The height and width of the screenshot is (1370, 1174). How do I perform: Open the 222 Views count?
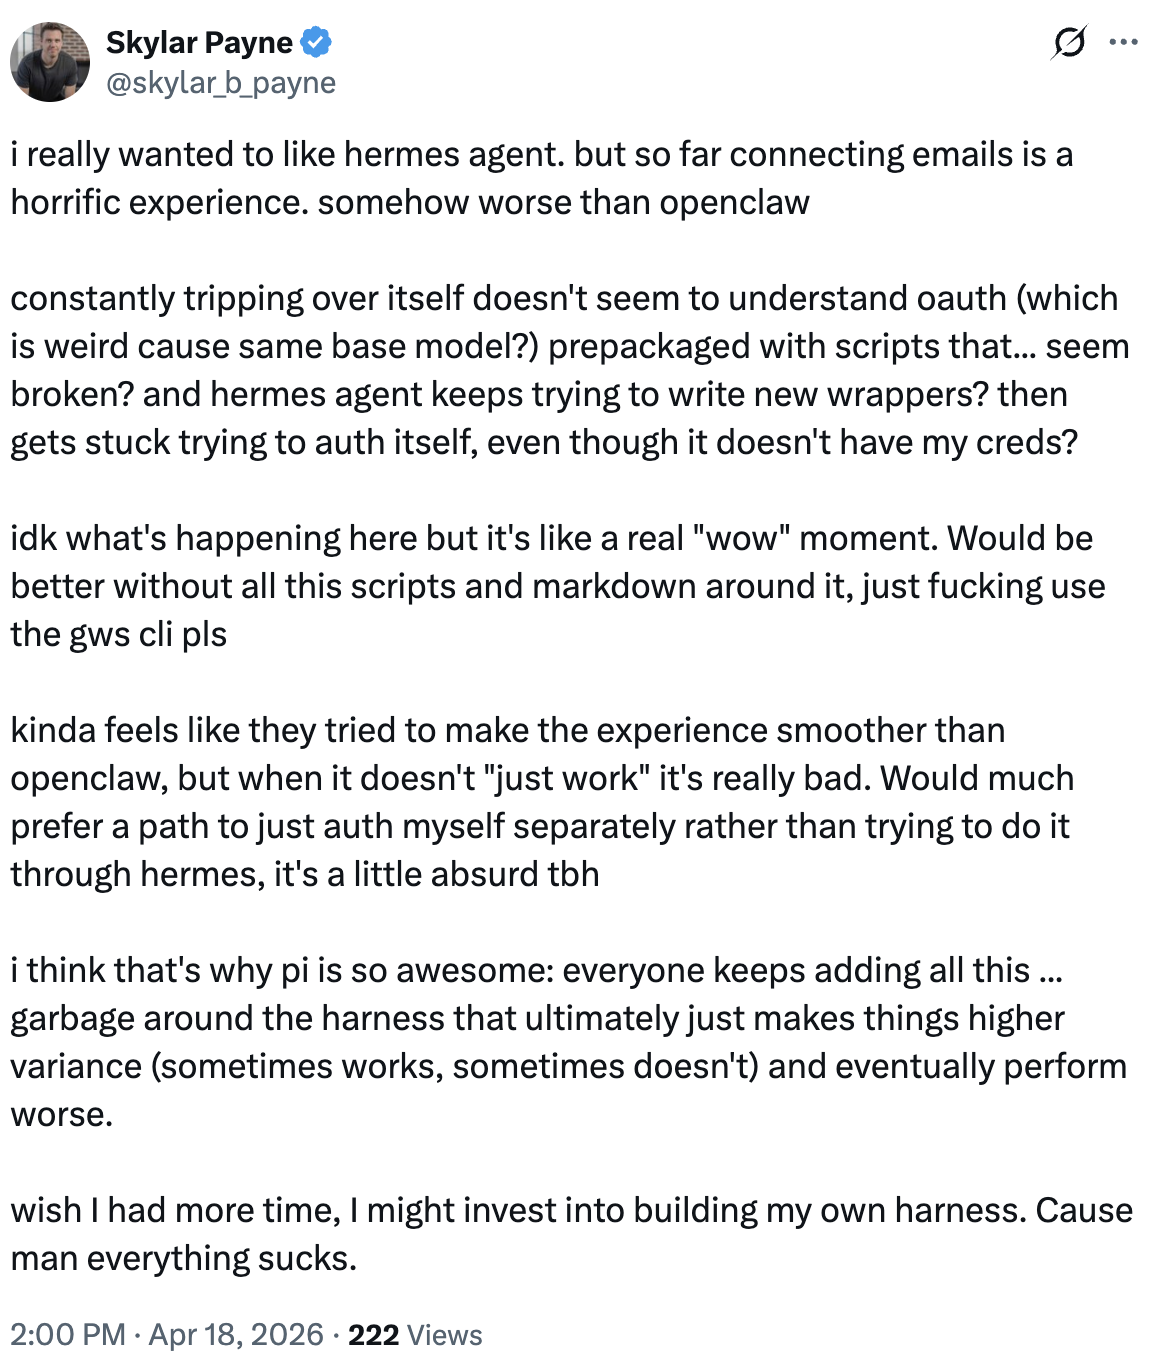click(x=415, y=1335)
